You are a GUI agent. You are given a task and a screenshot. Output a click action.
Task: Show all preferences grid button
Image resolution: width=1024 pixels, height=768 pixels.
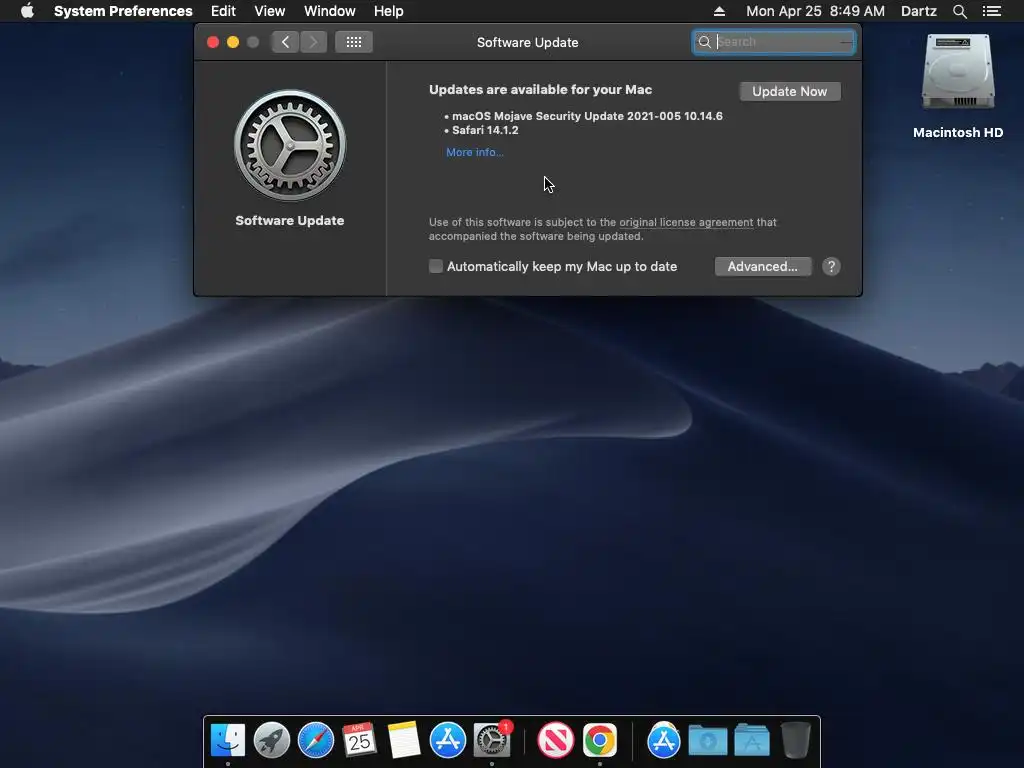click(353, 42)
